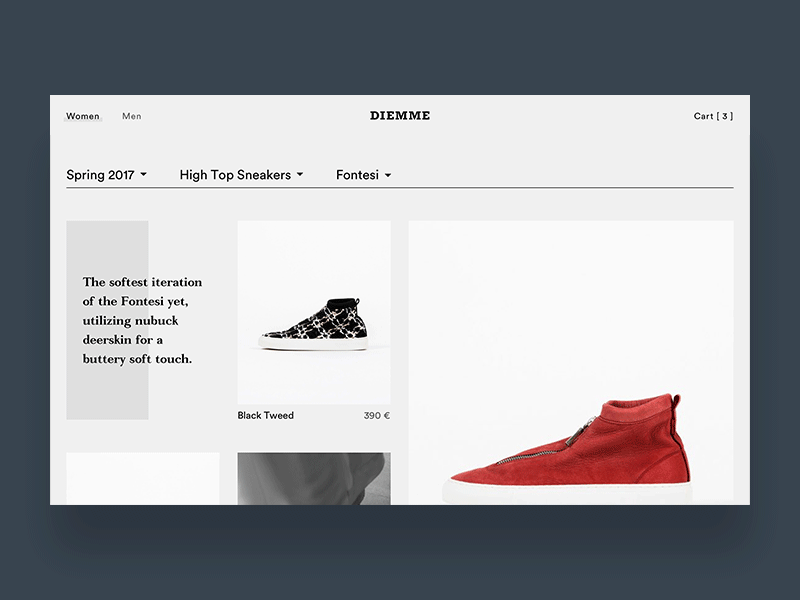Expand the Fontesi model dropdown
The width and height of the screenshot is (800, 600).
pos(364,175)
